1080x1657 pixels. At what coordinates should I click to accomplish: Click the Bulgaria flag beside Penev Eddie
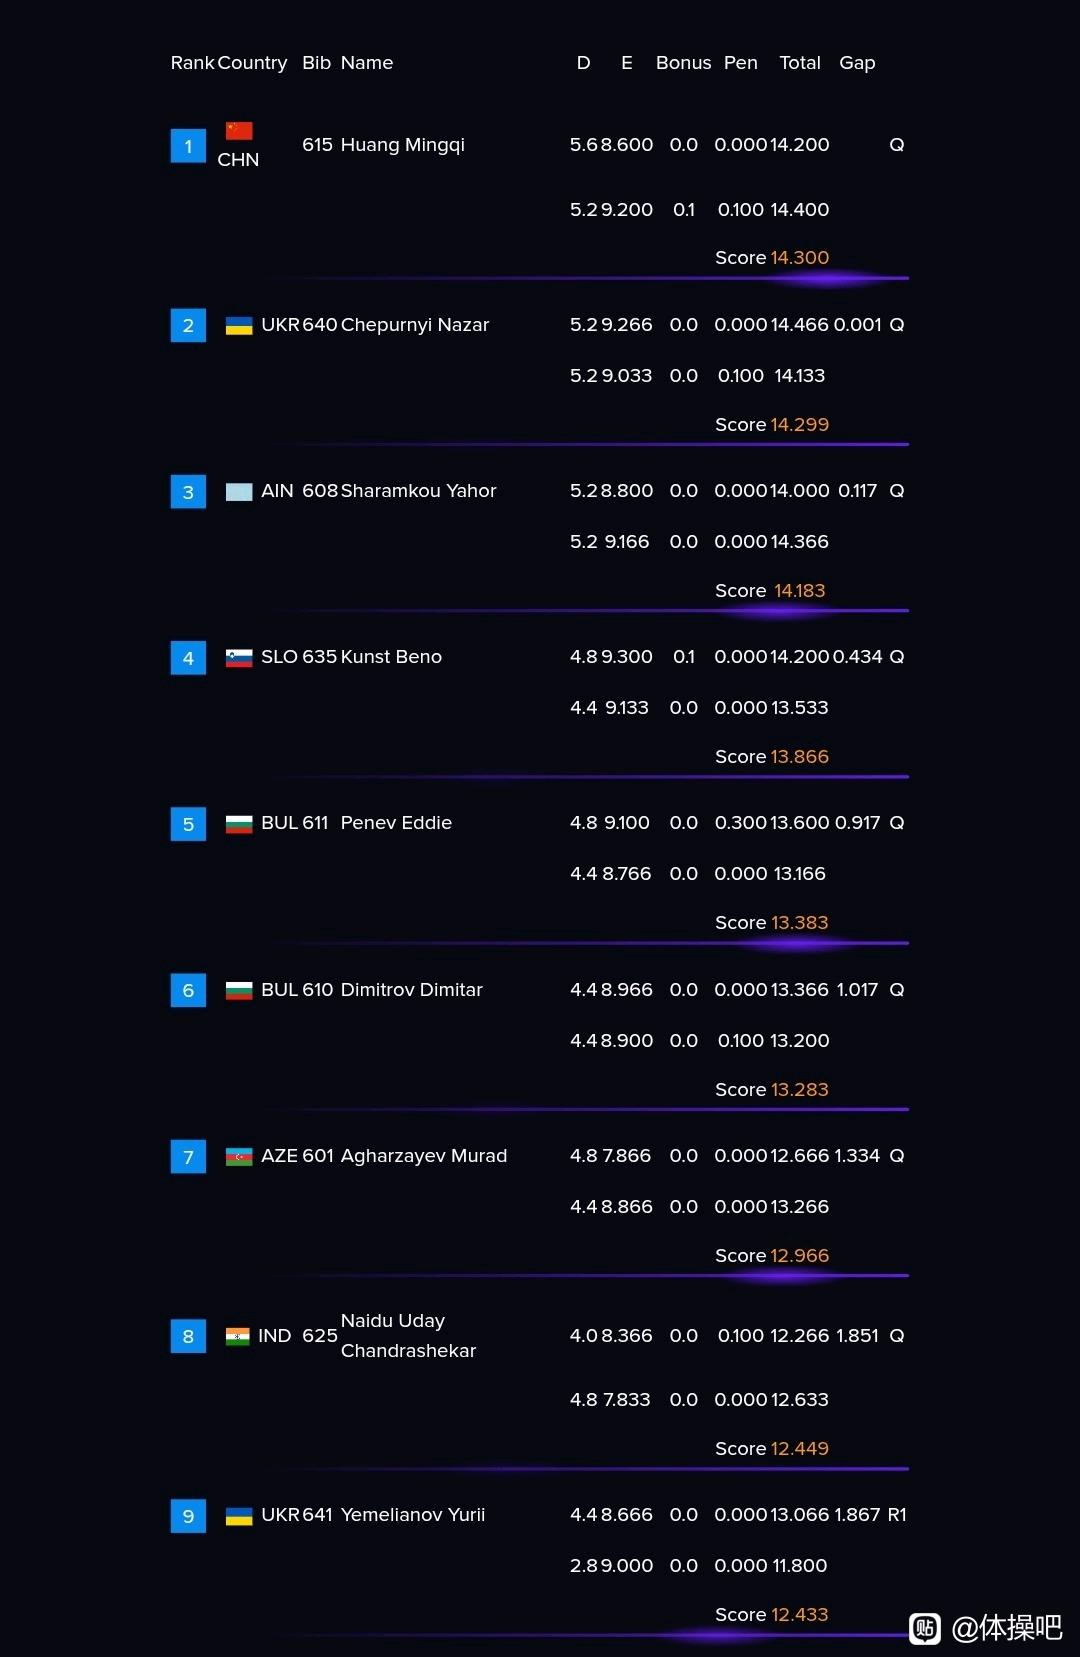click(x=239, y=824)
